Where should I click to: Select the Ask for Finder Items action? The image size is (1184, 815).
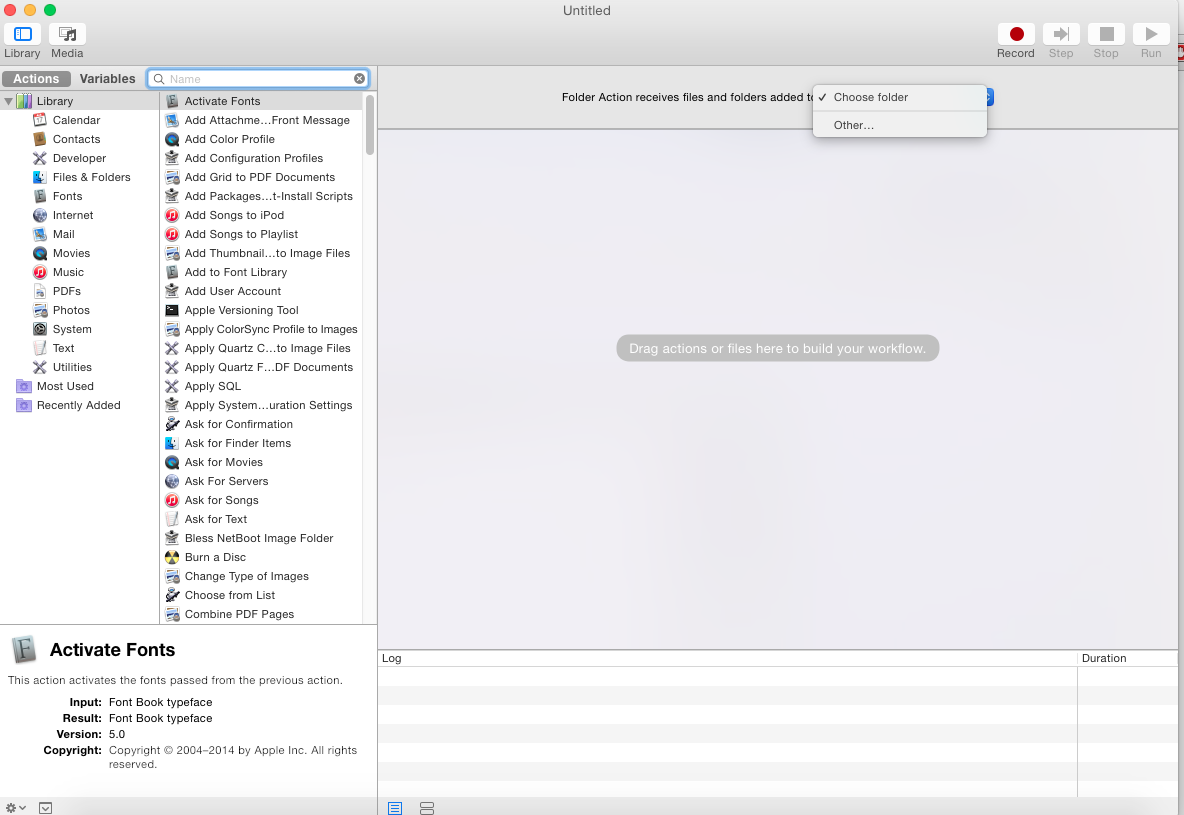tap(261, 443)
